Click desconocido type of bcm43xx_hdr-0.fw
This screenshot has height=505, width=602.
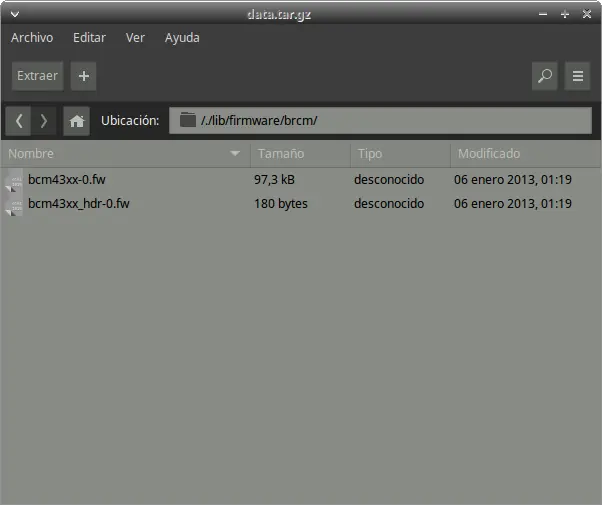click(389, 204)
